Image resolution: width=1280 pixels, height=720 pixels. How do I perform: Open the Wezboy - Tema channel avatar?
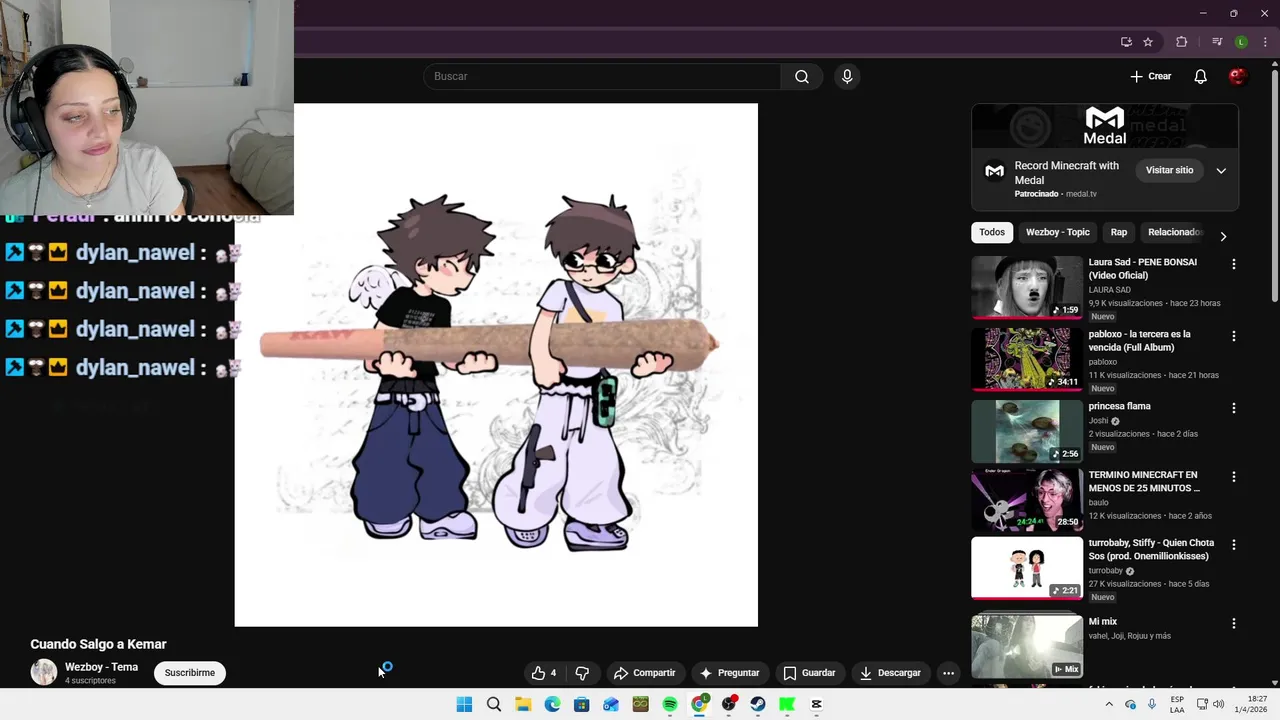(44, 672)
